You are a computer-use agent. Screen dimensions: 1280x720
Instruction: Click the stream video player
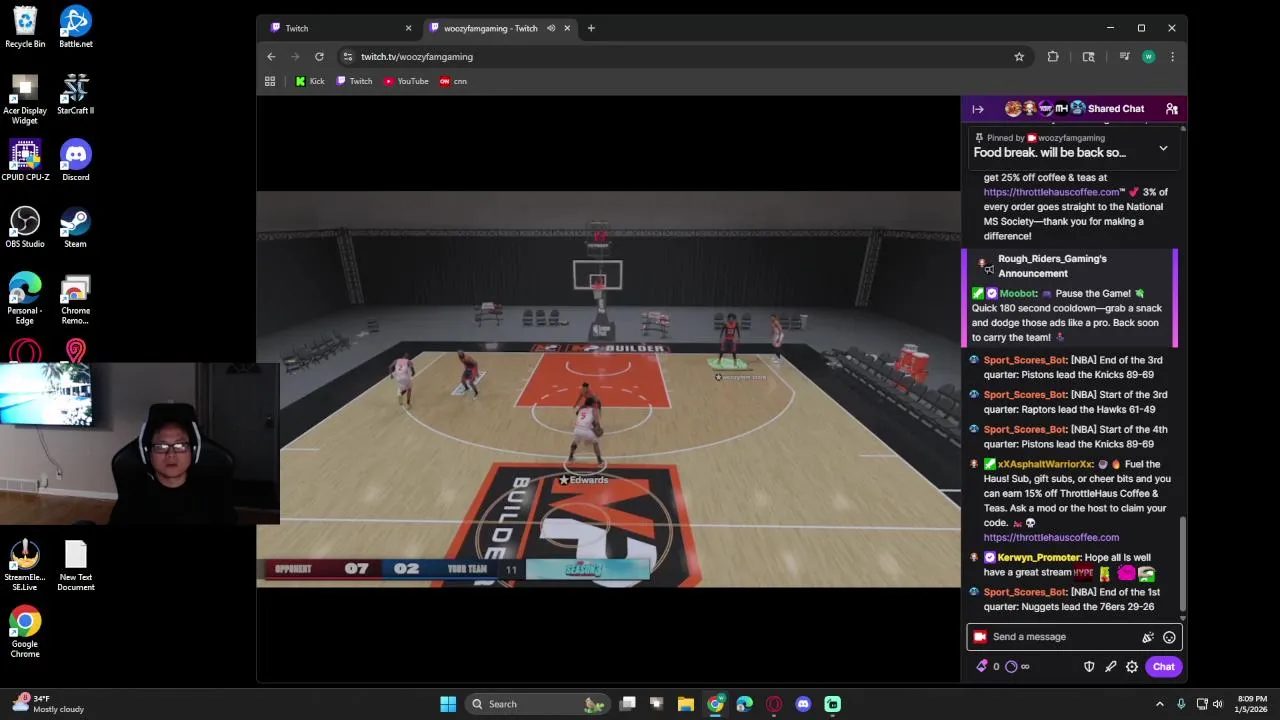coord(608,389)
